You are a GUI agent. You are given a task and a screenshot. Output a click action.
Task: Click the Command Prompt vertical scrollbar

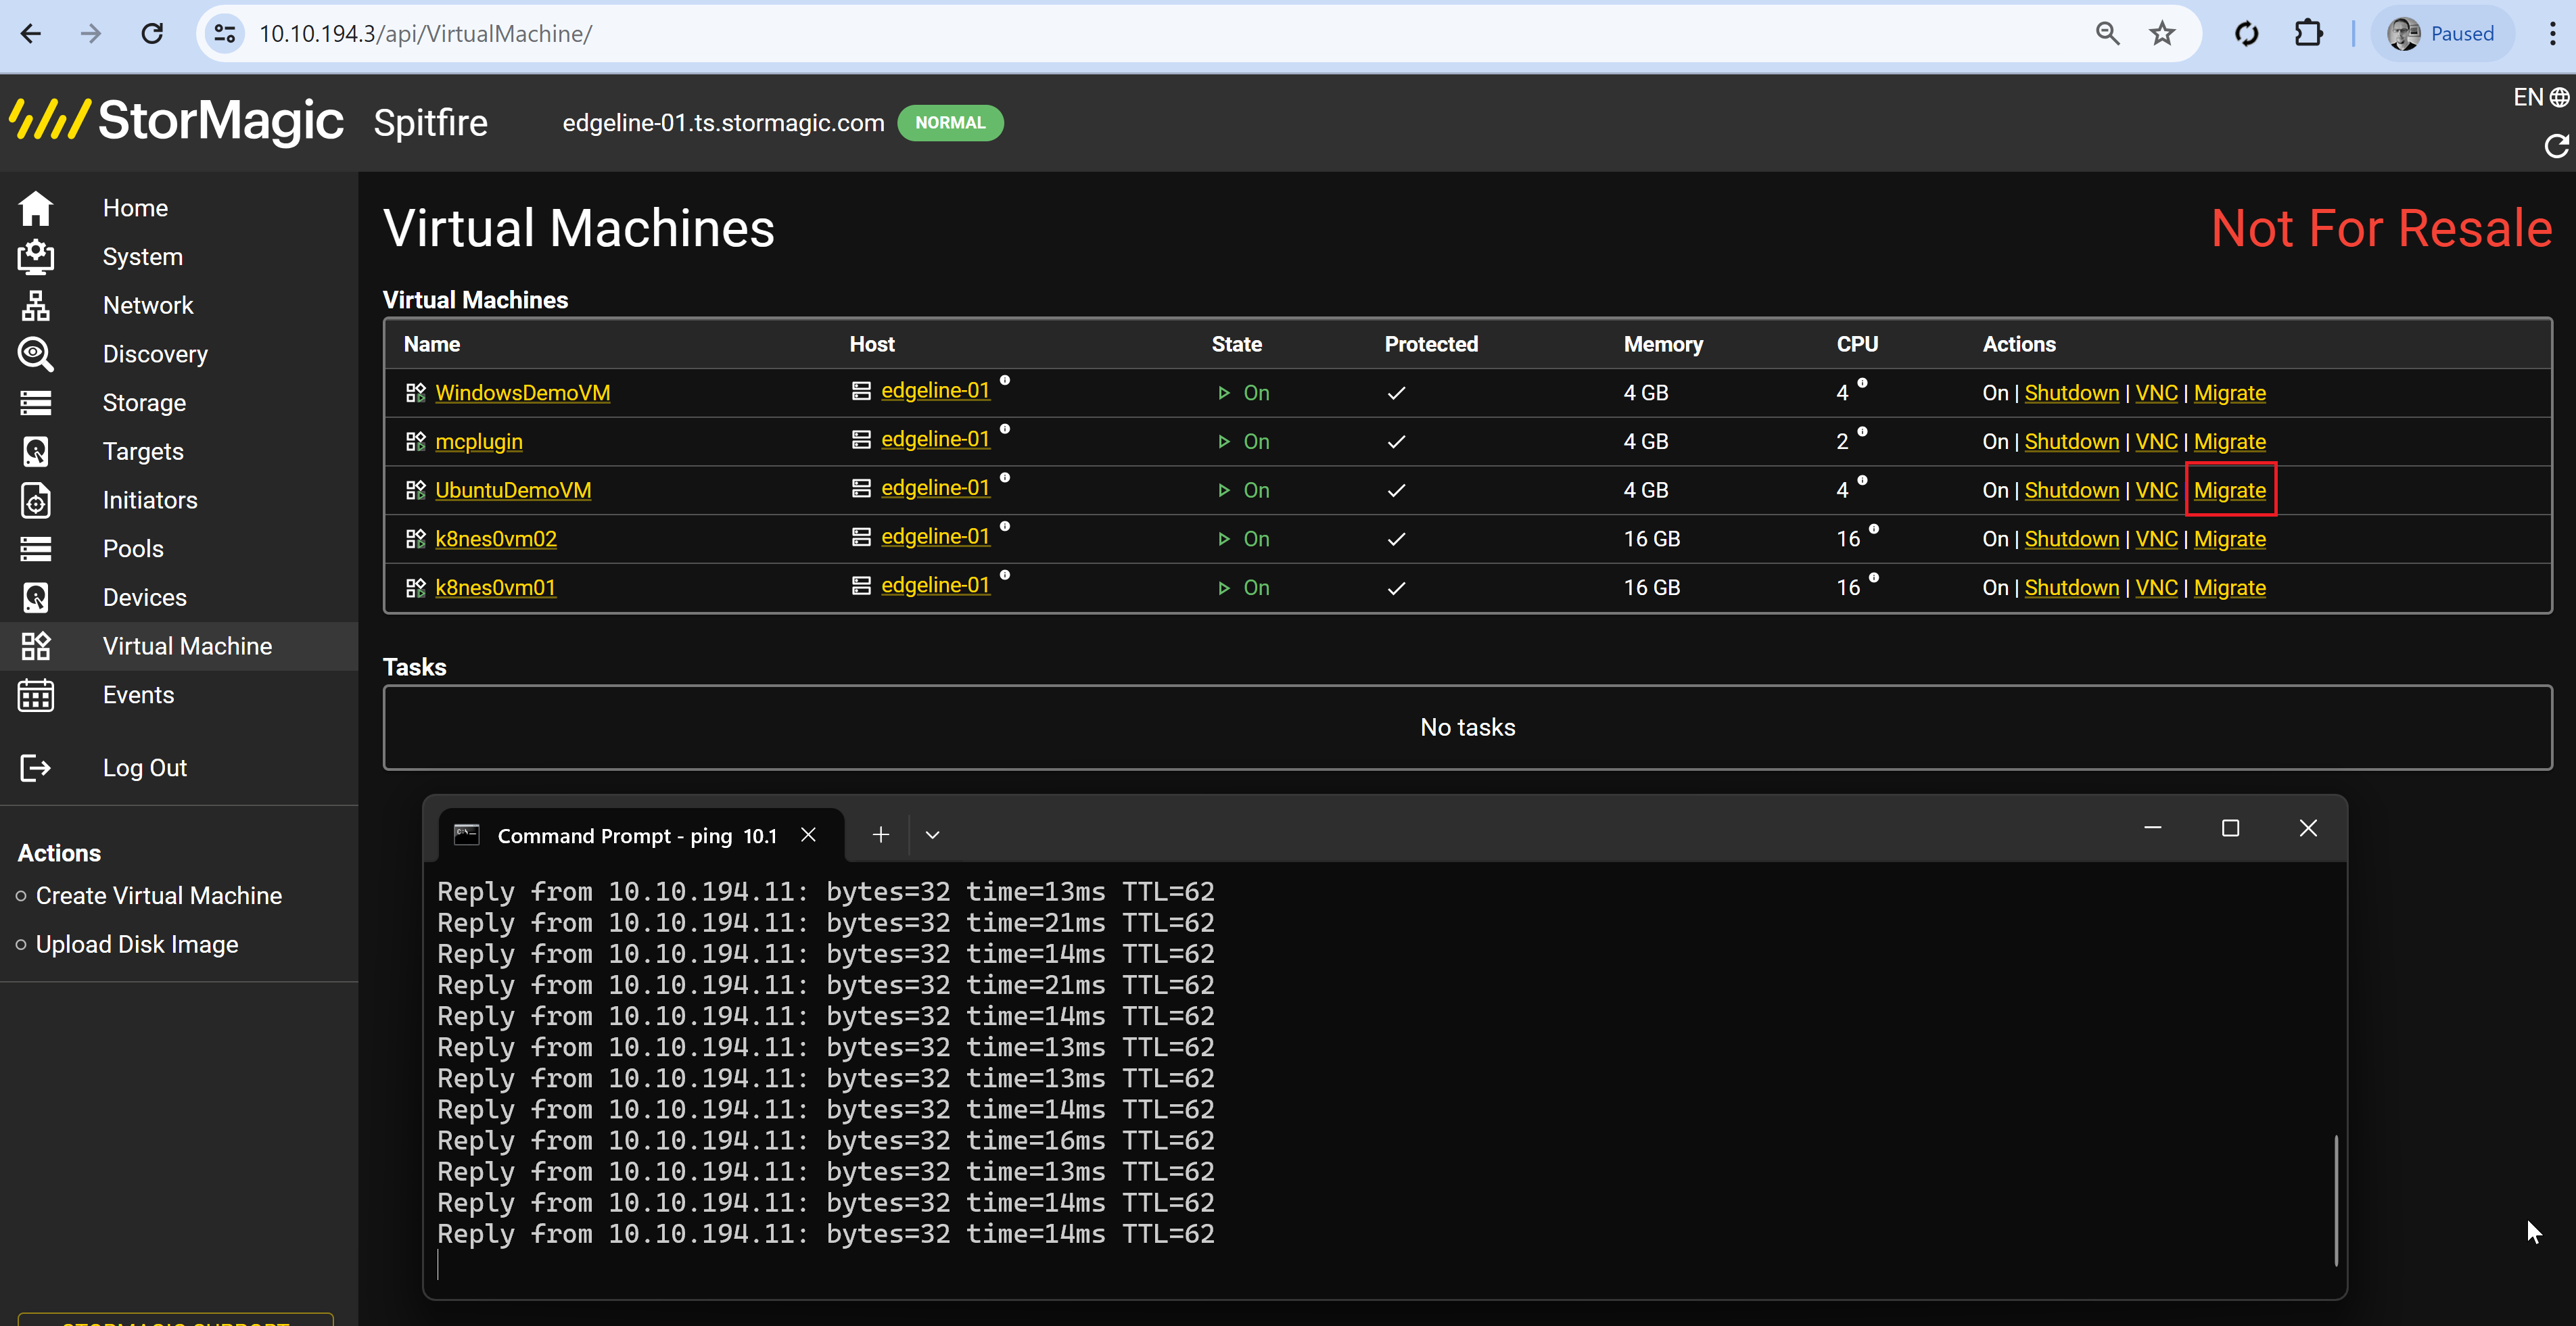click(x=2336, y=1199)
